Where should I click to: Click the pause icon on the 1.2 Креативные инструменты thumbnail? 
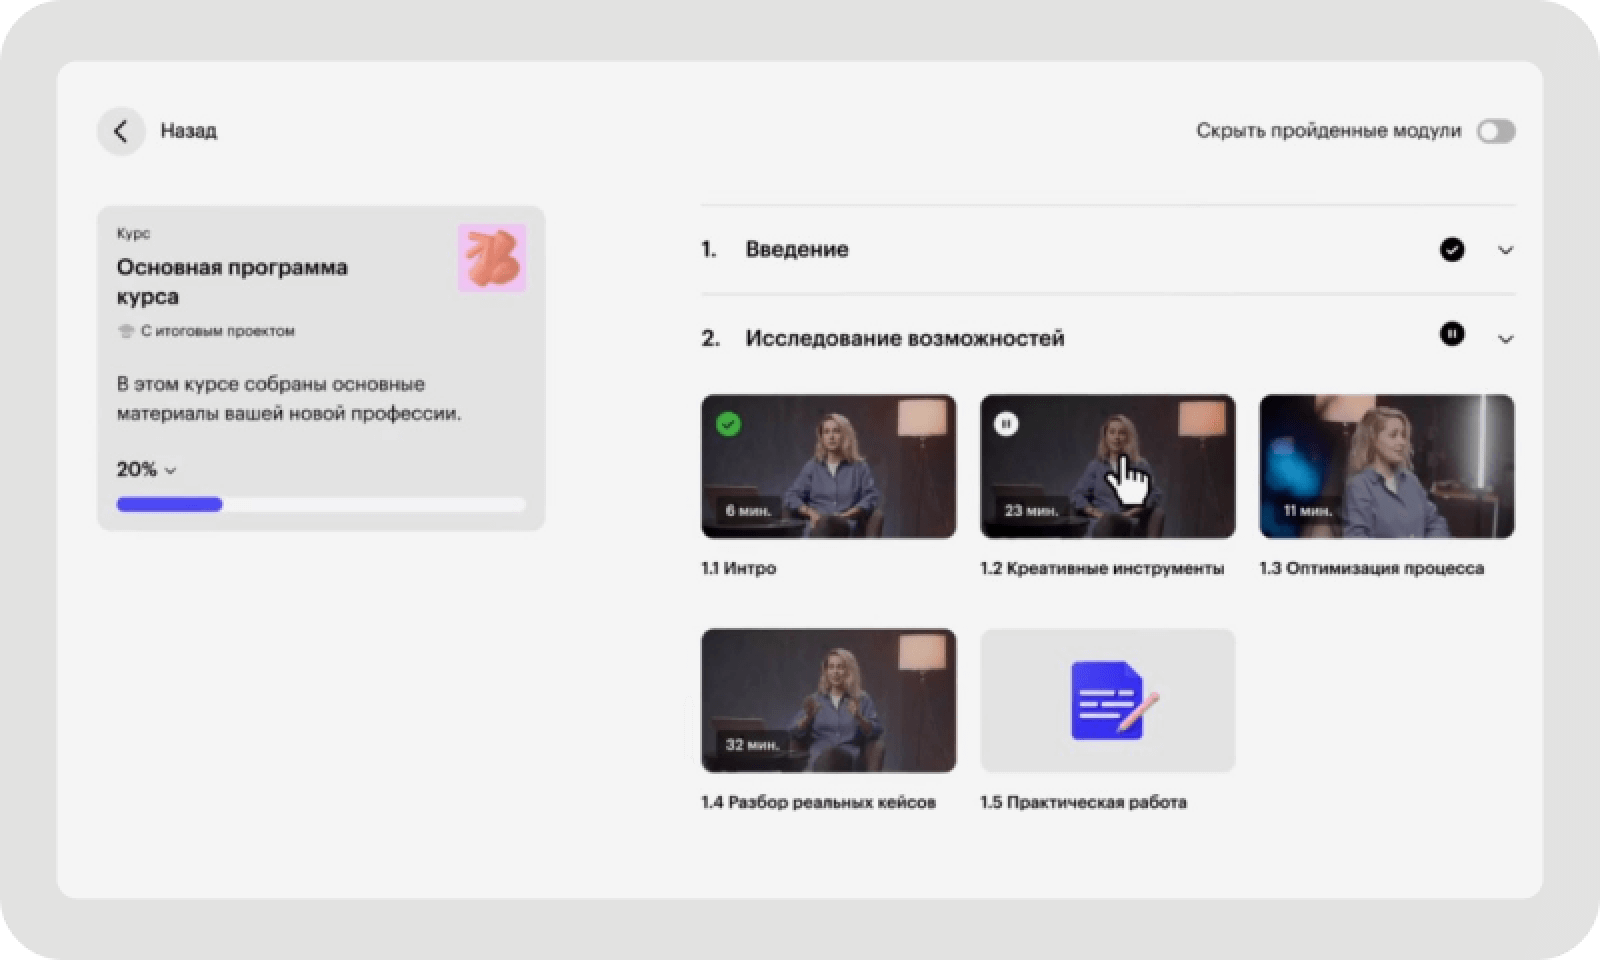1006,424
